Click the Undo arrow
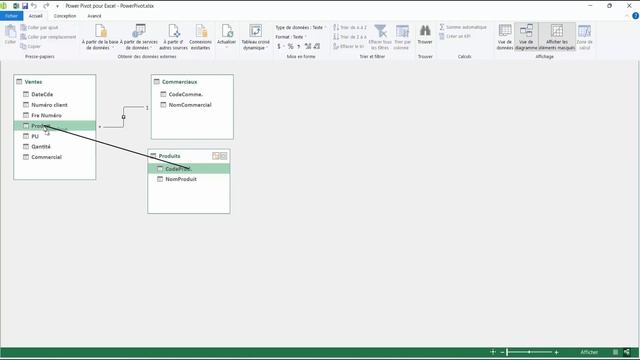The image size is (640, 360). point(34,6)
